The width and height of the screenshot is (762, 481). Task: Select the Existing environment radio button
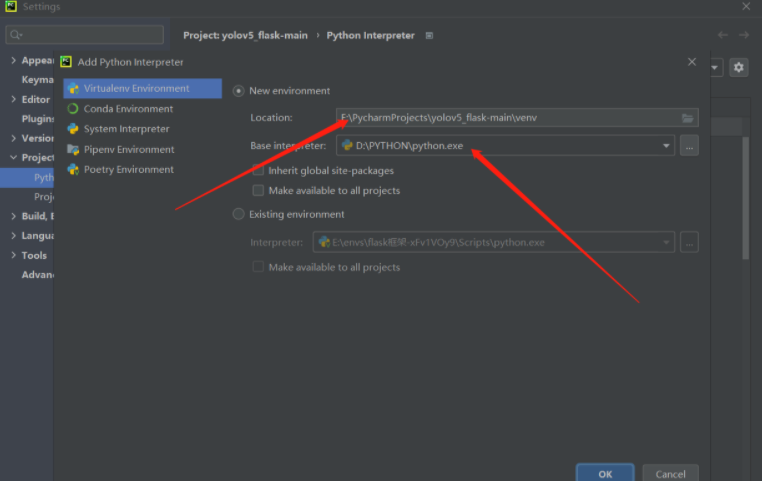click(238, 214)
